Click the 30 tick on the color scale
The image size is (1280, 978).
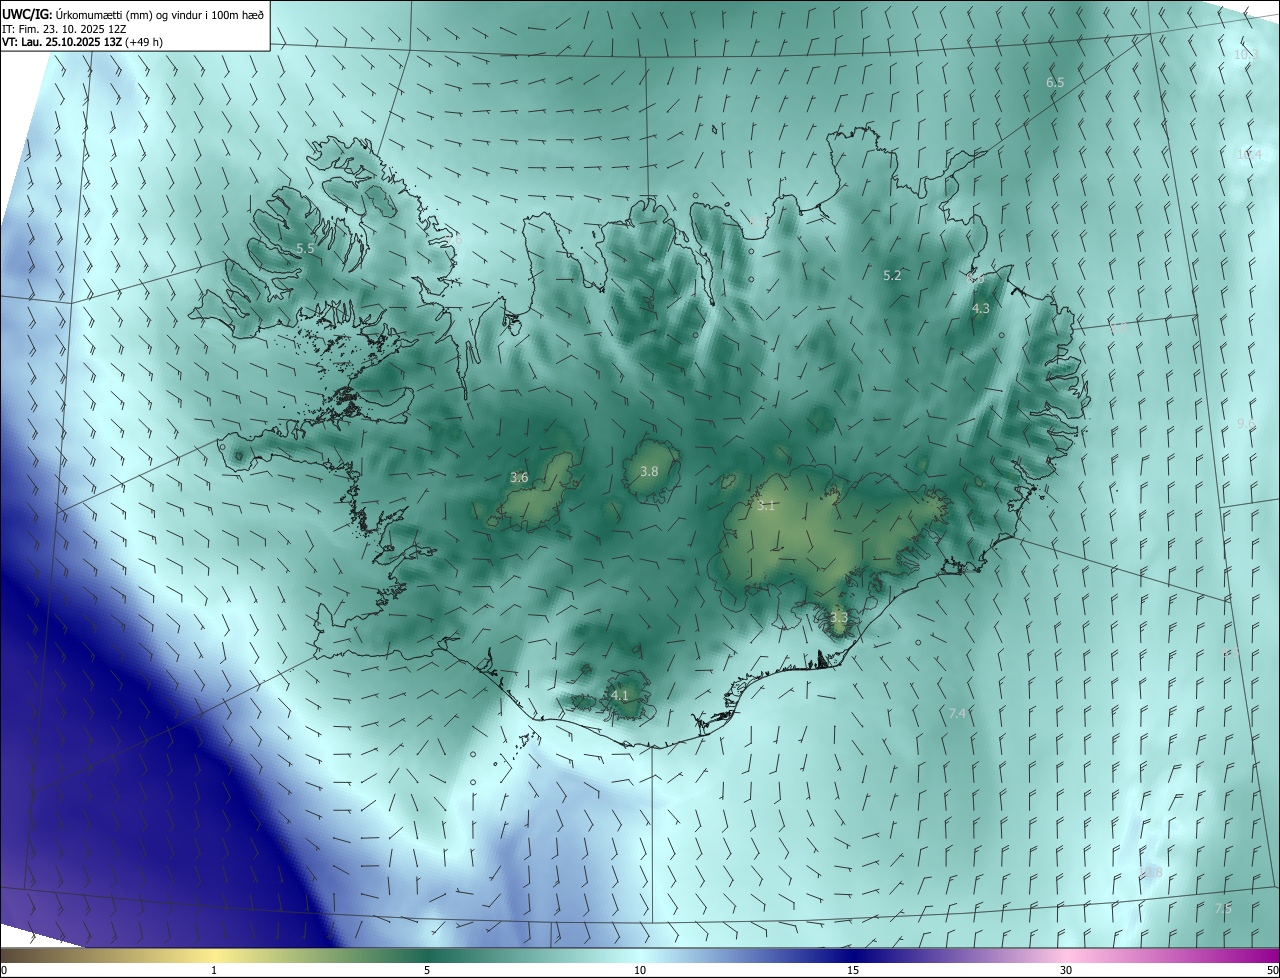click(x=1066, y=970)
